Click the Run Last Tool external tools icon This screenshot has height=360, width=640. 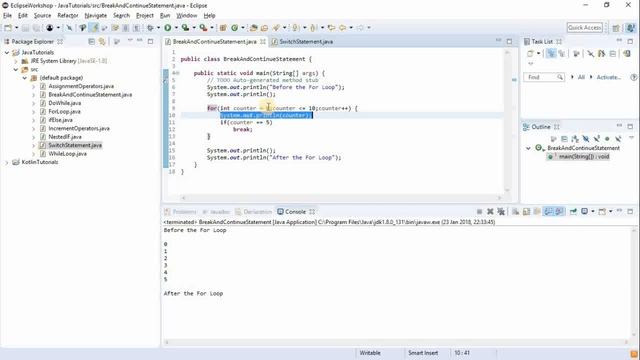(204, 28)
